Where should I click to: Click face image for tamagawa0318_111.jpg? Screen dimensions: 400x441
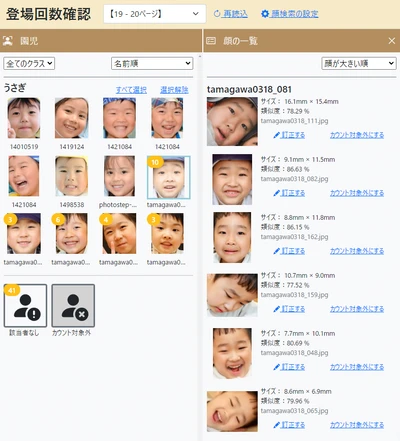232,121
